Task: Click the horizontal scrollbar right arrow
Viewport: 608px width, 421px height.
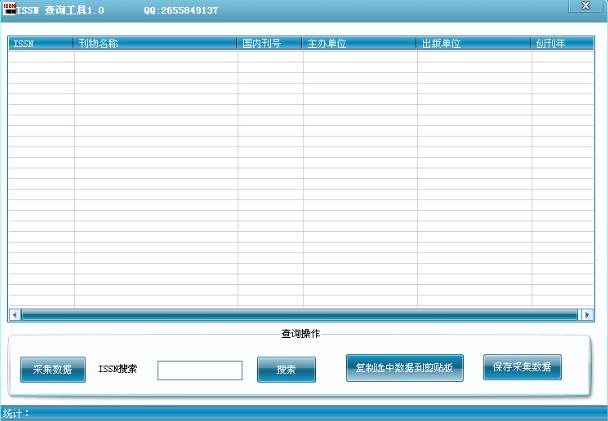Action: click(587, 315)
